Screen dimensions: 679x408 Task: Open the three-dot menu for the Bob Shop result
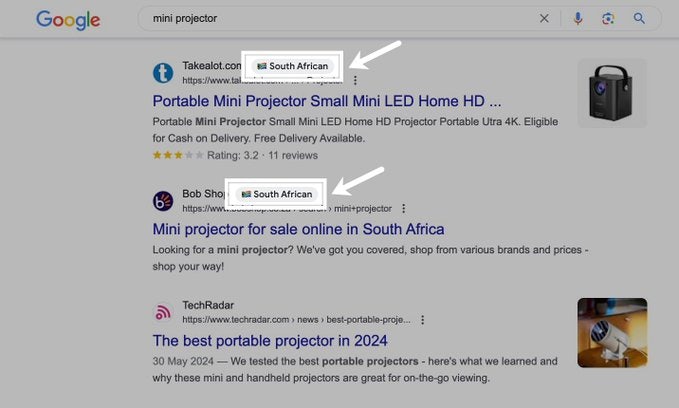(404, 208)
